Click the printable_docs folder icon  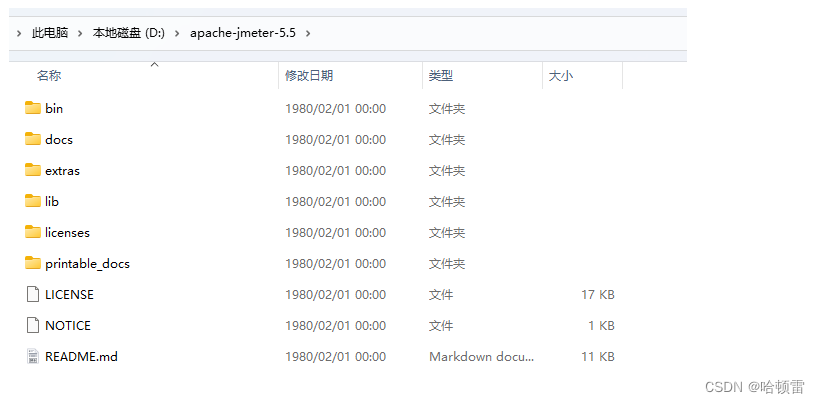point(33,263)
